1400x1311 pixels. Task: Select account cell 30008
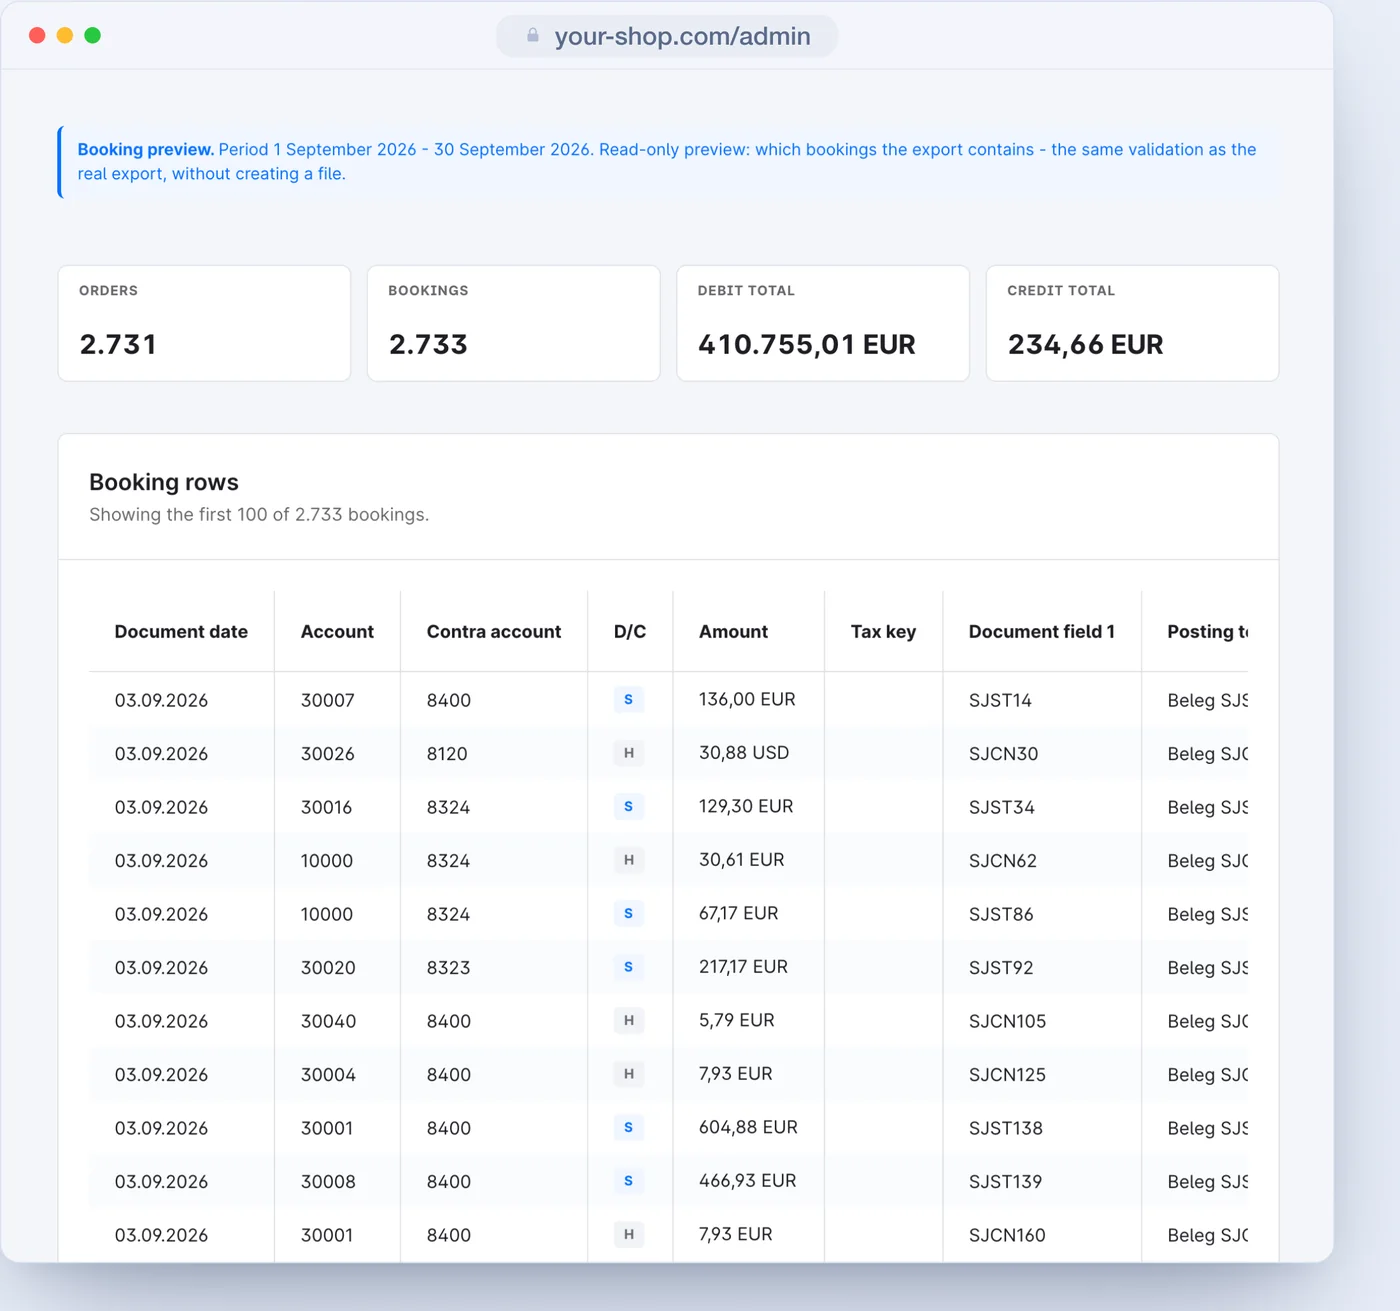click(x=328, y=1182)
